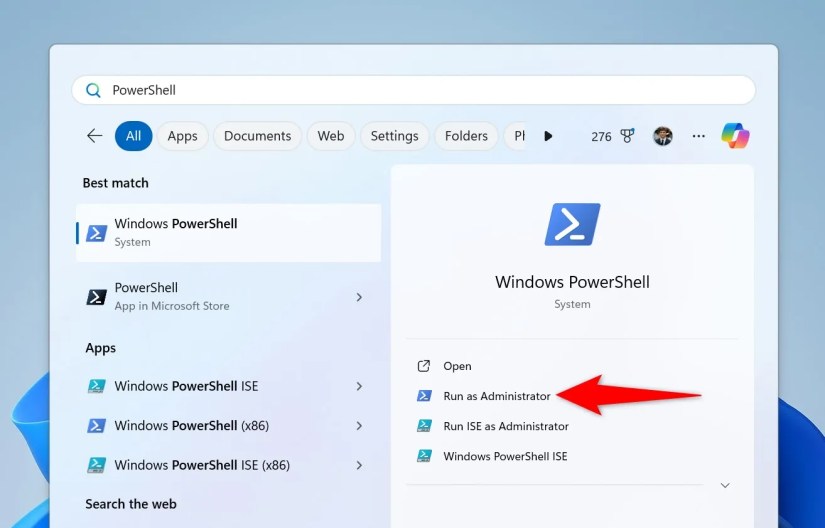
Task: Click the Windows PowerShell (x86) icon
Action: pos(97,425)
